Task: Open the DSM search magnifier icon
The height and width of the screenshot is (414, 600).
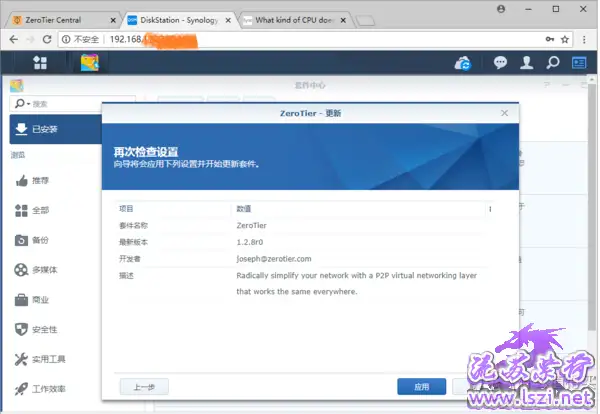Action: [553, 62]
